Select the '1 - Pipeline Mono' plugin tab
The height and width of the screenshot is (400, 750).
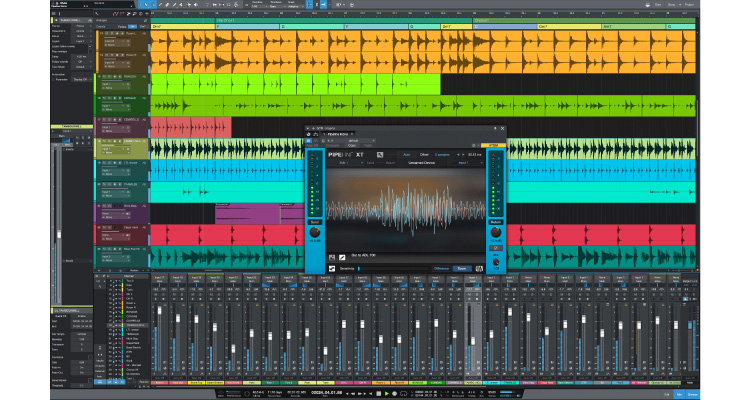(x=337, y=134)
